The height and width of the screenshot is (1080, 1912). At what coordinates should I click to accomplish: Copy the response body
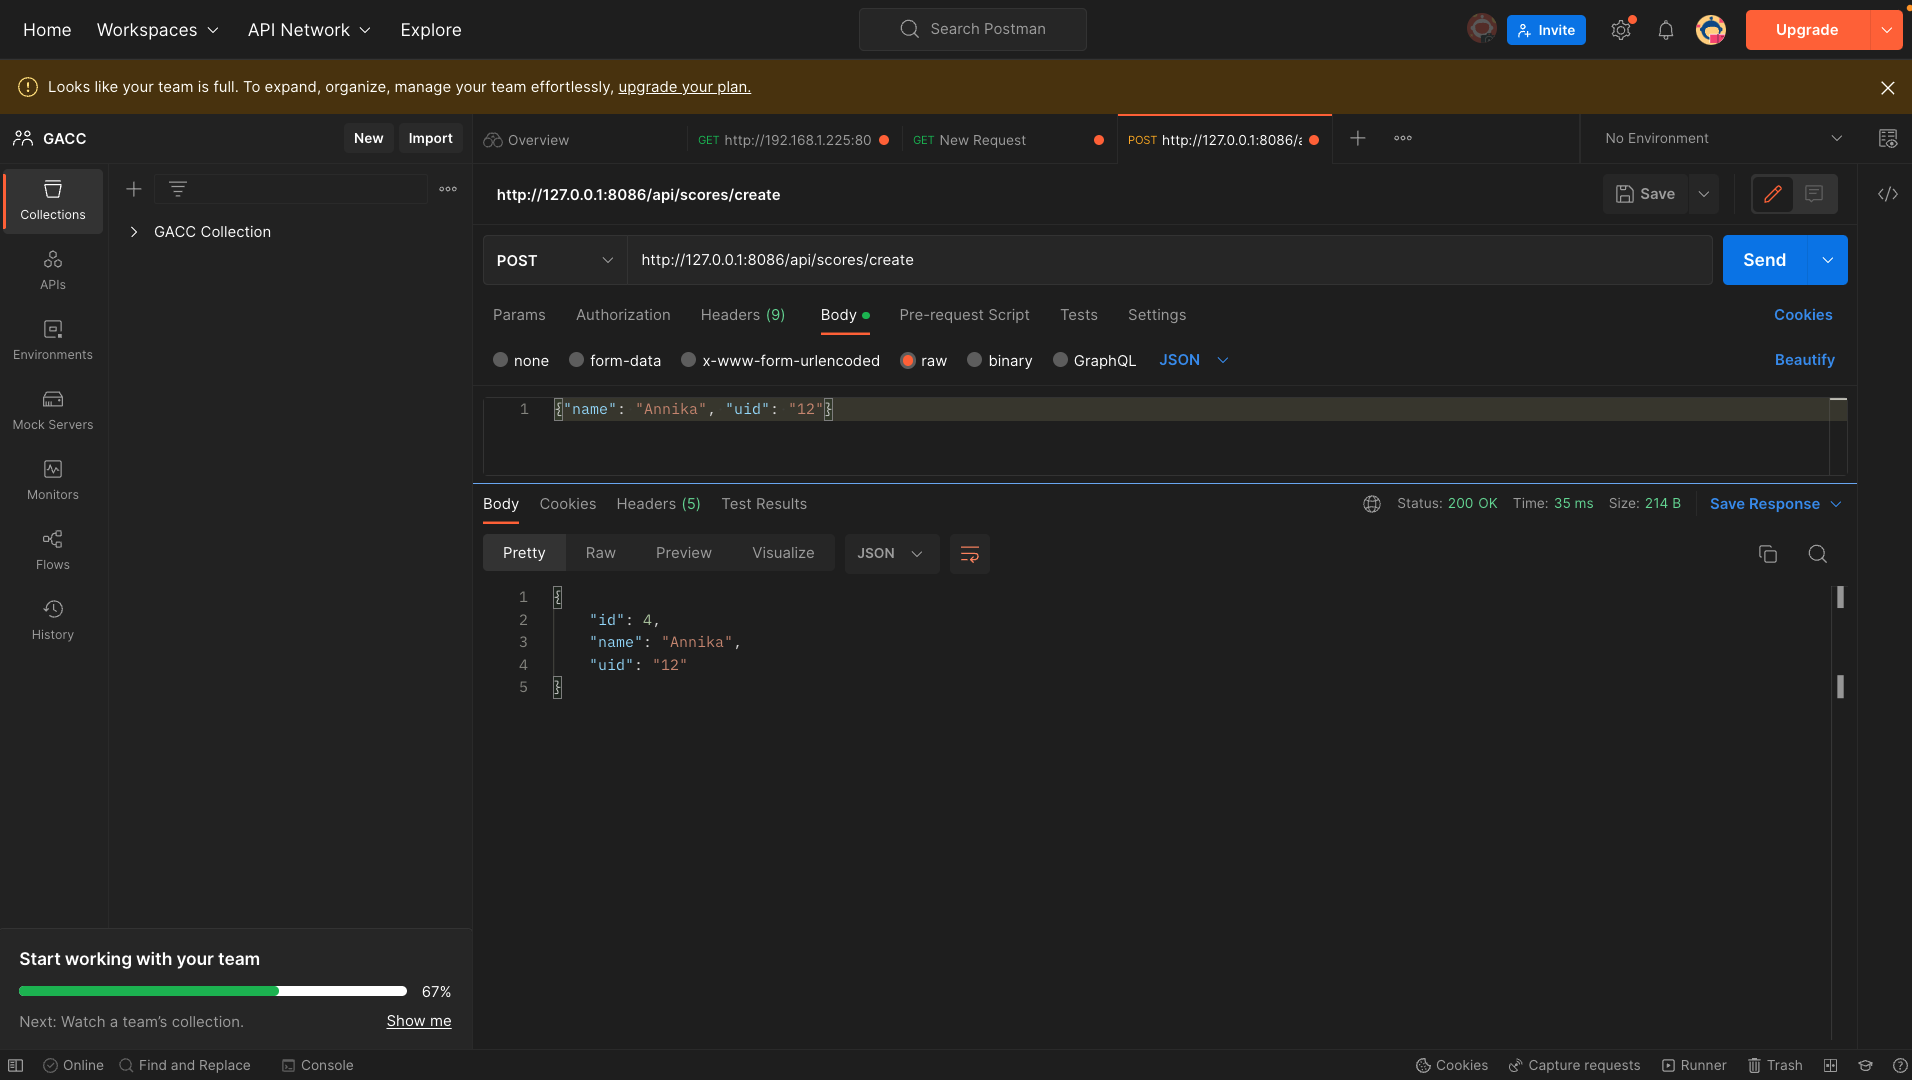click(x=1768, y=553)
